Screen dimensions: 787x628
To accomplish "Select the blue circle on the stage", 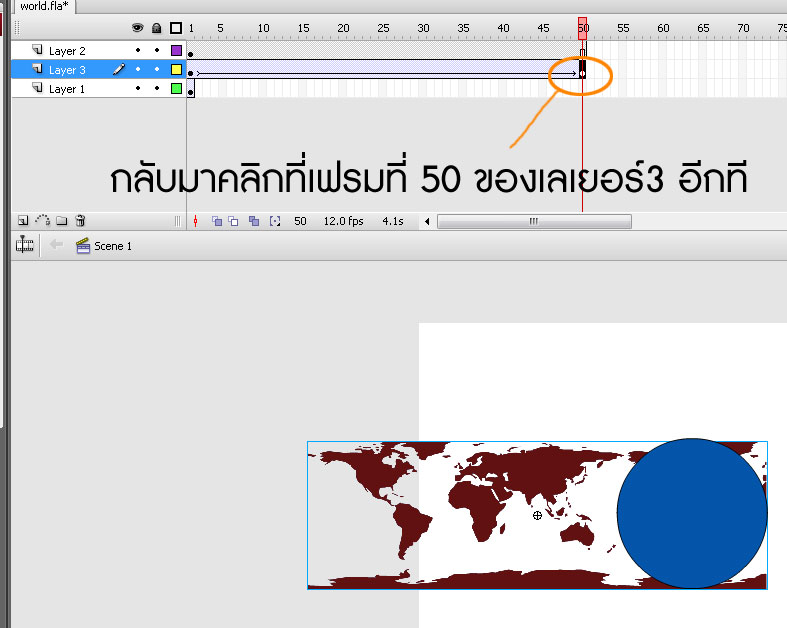I will coord(692,513).
